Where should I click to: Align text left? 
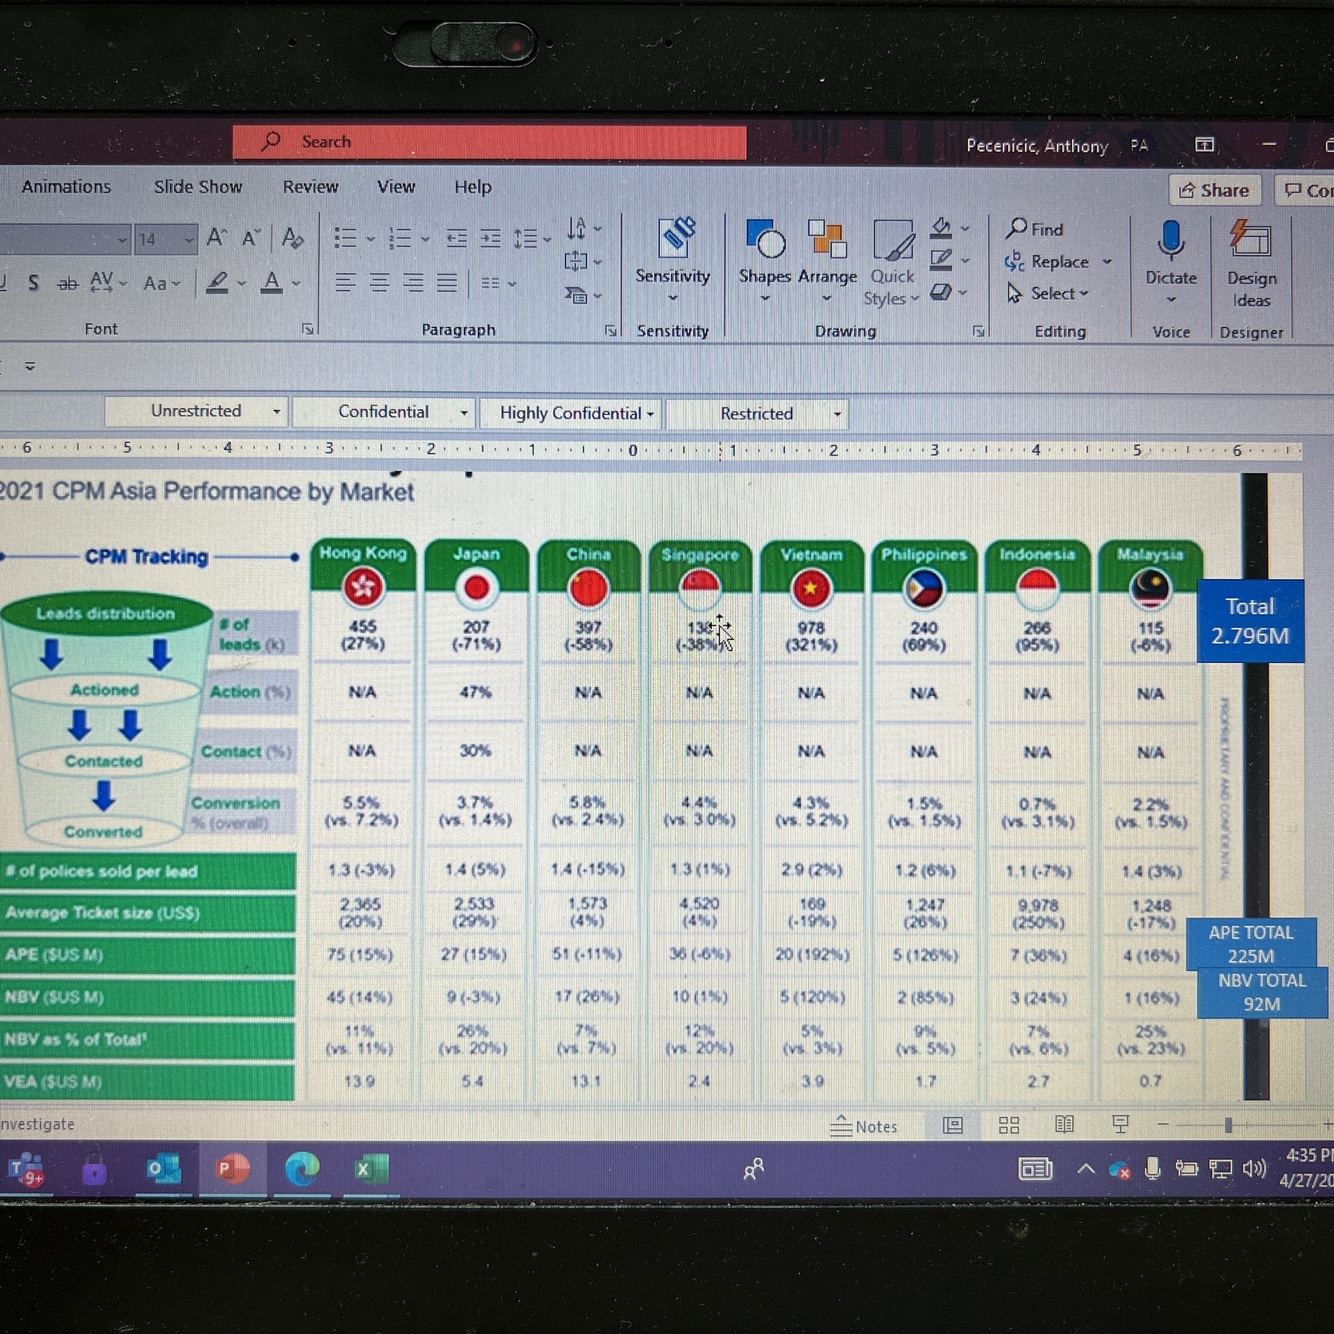[345, 283]
